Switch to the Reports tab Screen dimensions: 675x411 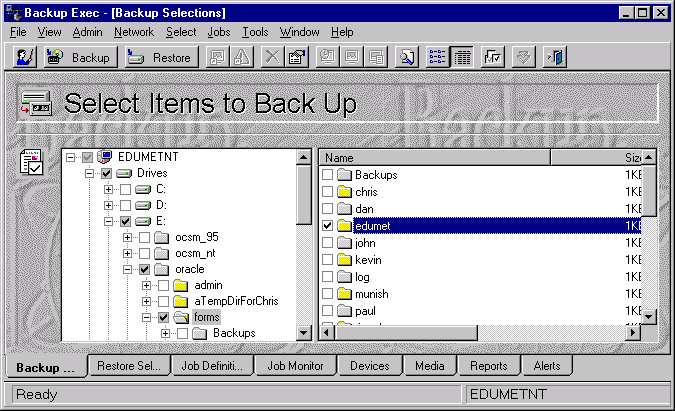click(x=489, y=366)
